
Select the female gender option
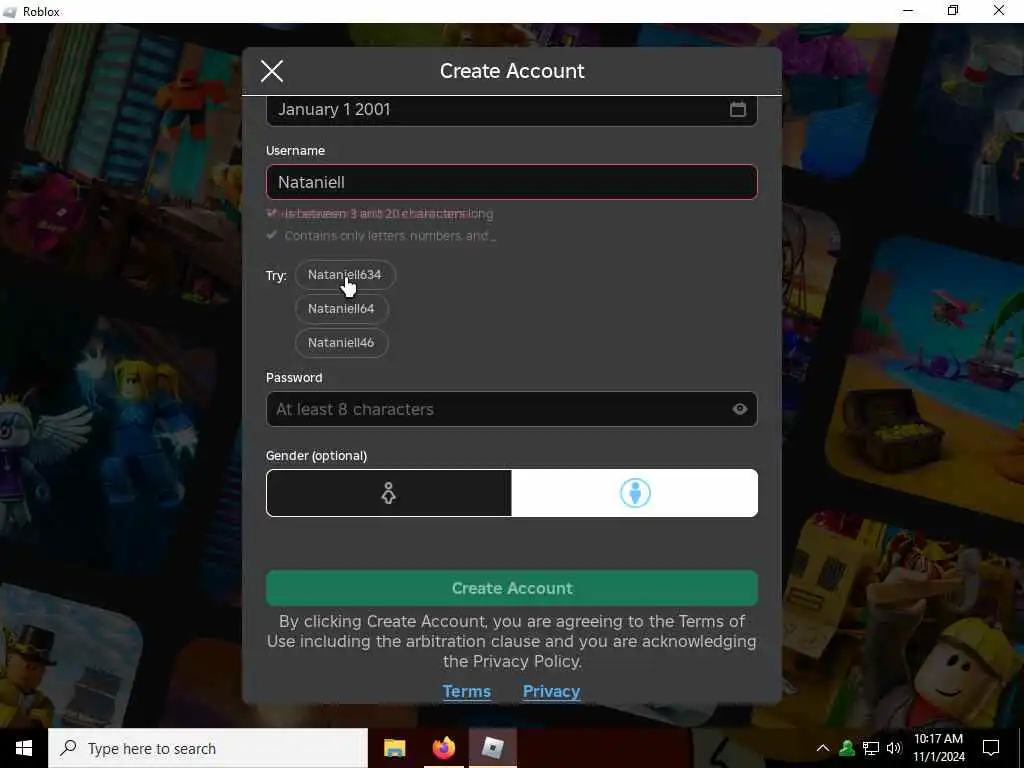pos(389,493)
